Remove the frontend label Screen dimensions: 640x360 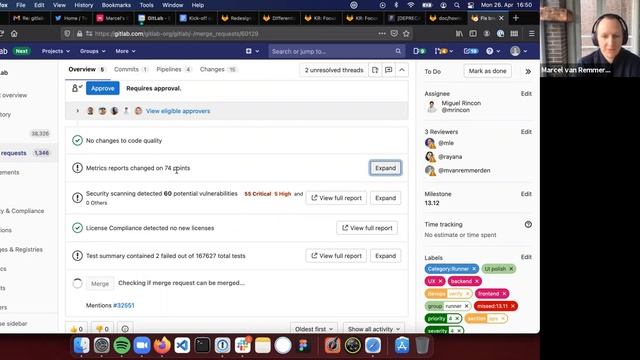pos(504,293)
